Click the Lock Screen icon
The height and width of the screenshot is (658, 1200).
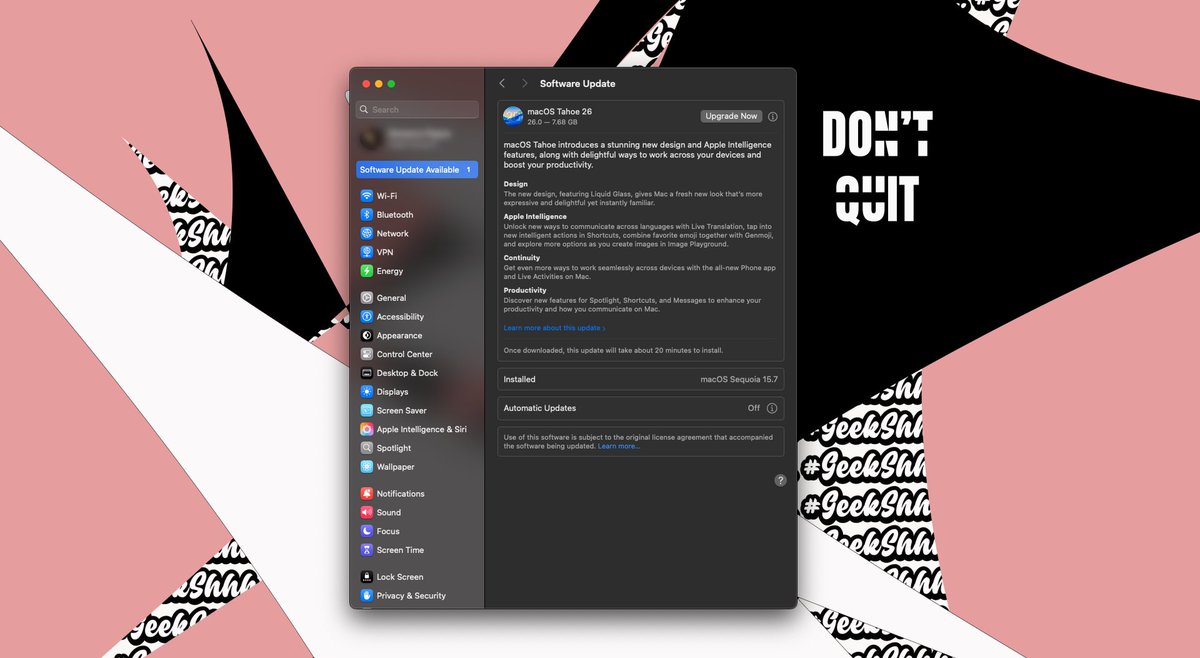(367, 577)
